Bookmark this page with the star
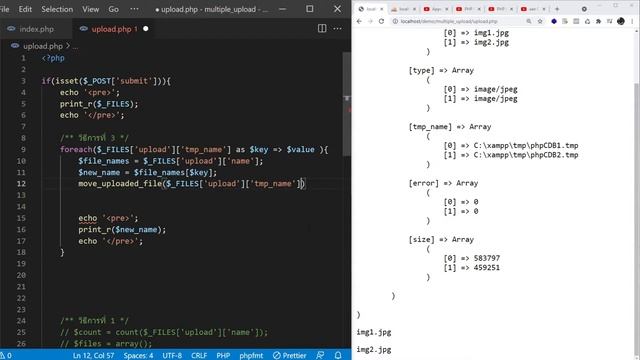 tap(540, 21)
